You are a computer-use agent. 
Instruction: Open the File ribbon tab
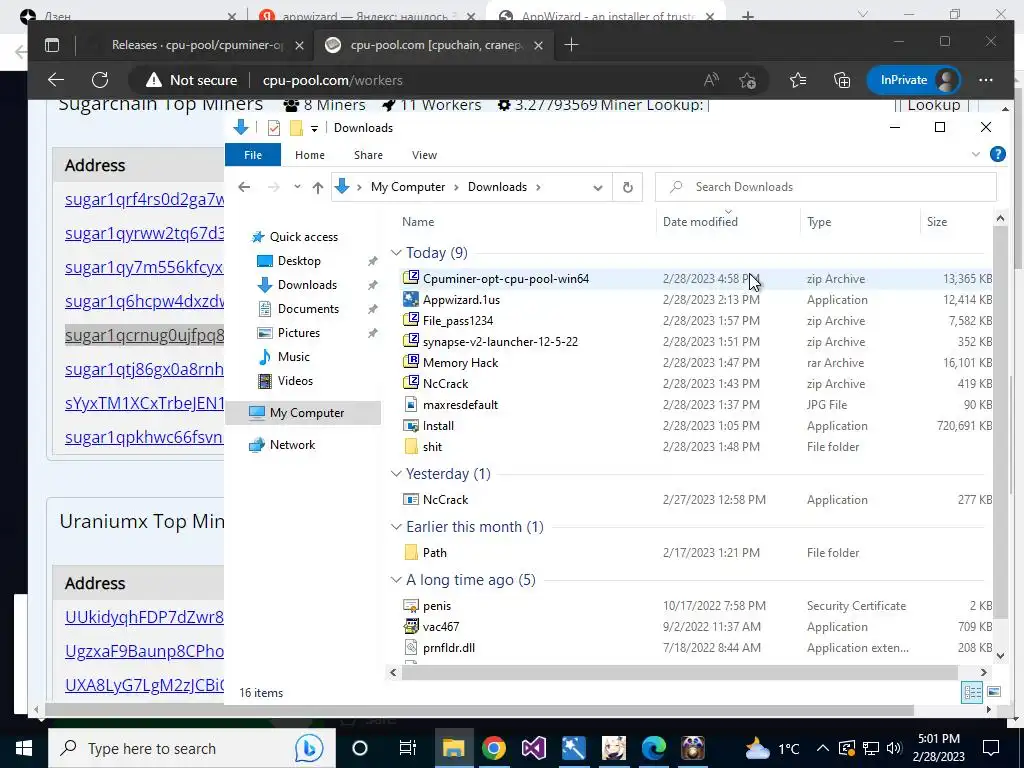253,155
